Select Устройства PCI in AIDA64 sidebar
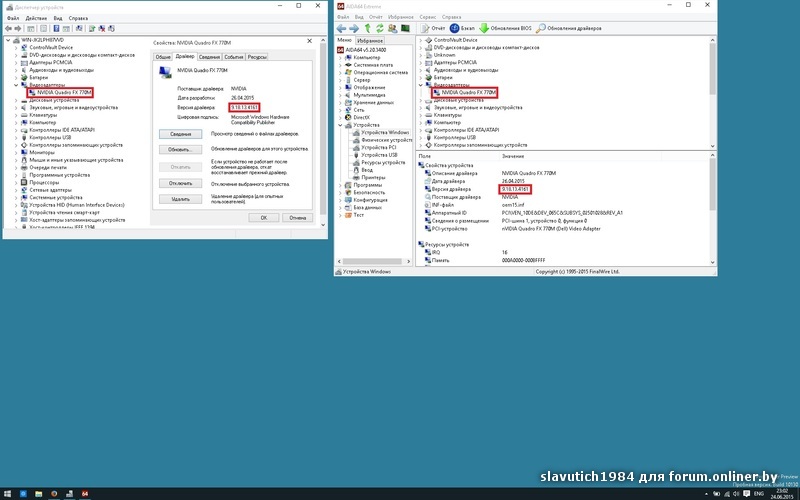This screenshot has height=500, width=800. [379, 147]
